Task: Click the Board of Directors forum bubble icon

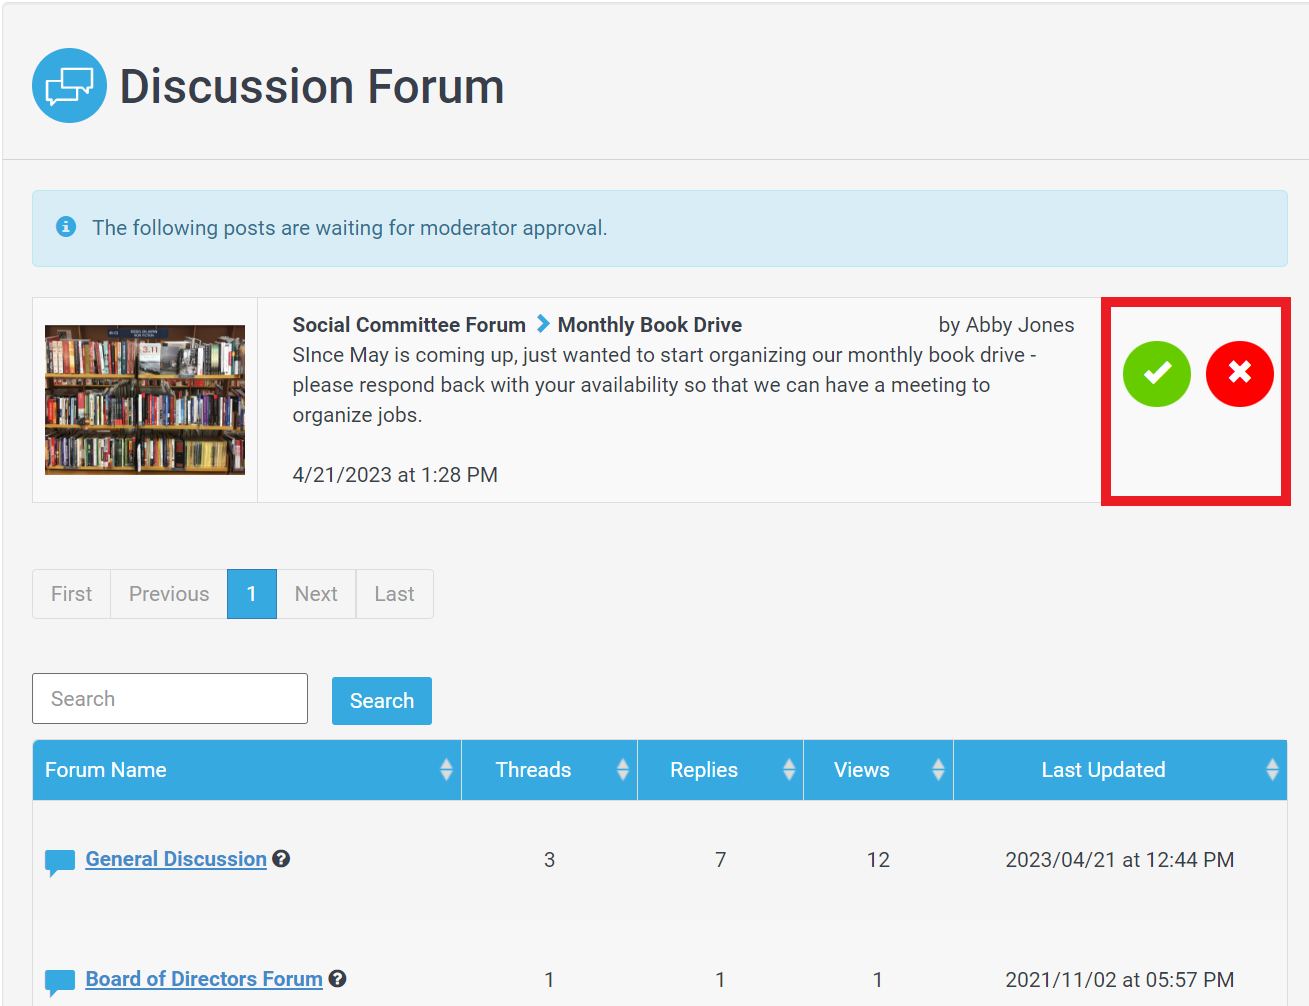Action: 60,982
